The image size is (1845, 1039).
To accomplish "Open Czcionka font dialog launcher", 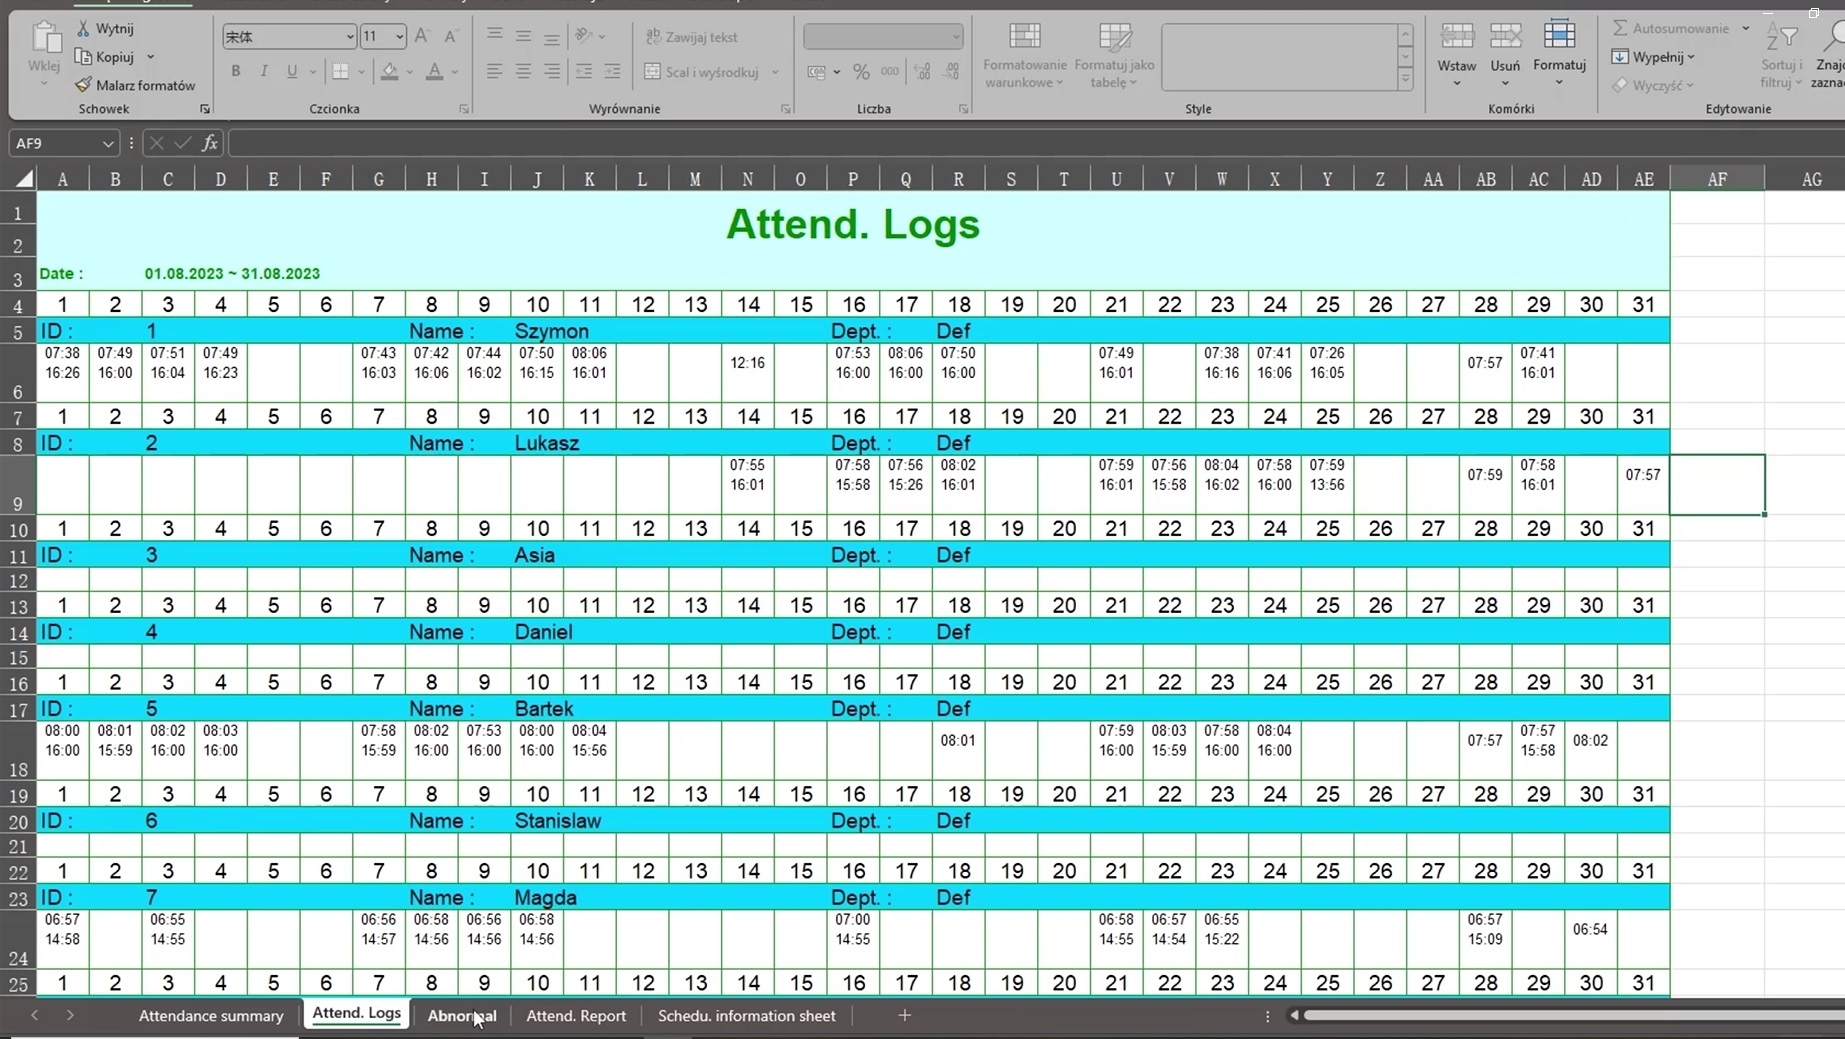I will pos(464,109).
